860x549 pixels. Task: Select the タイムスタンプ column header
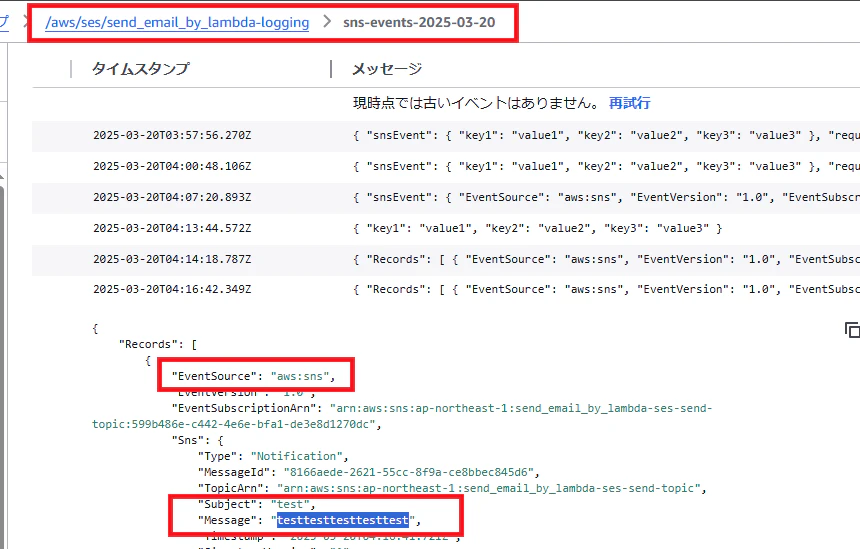[x=141, y=69]
